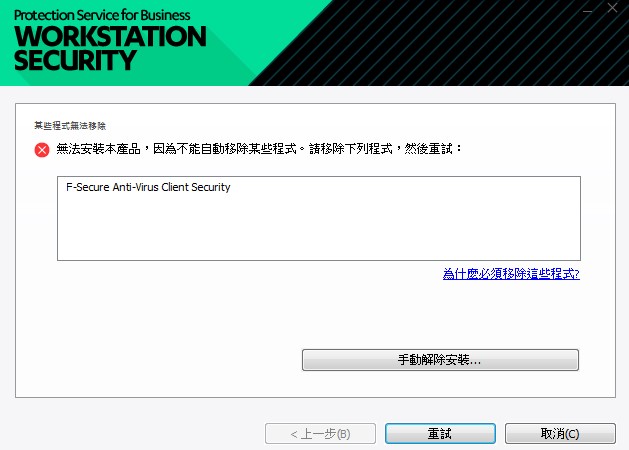The width and height of the screenshot is (629, 450).
Task: Minimize the installer window
Action: click(x=587, y=10)
